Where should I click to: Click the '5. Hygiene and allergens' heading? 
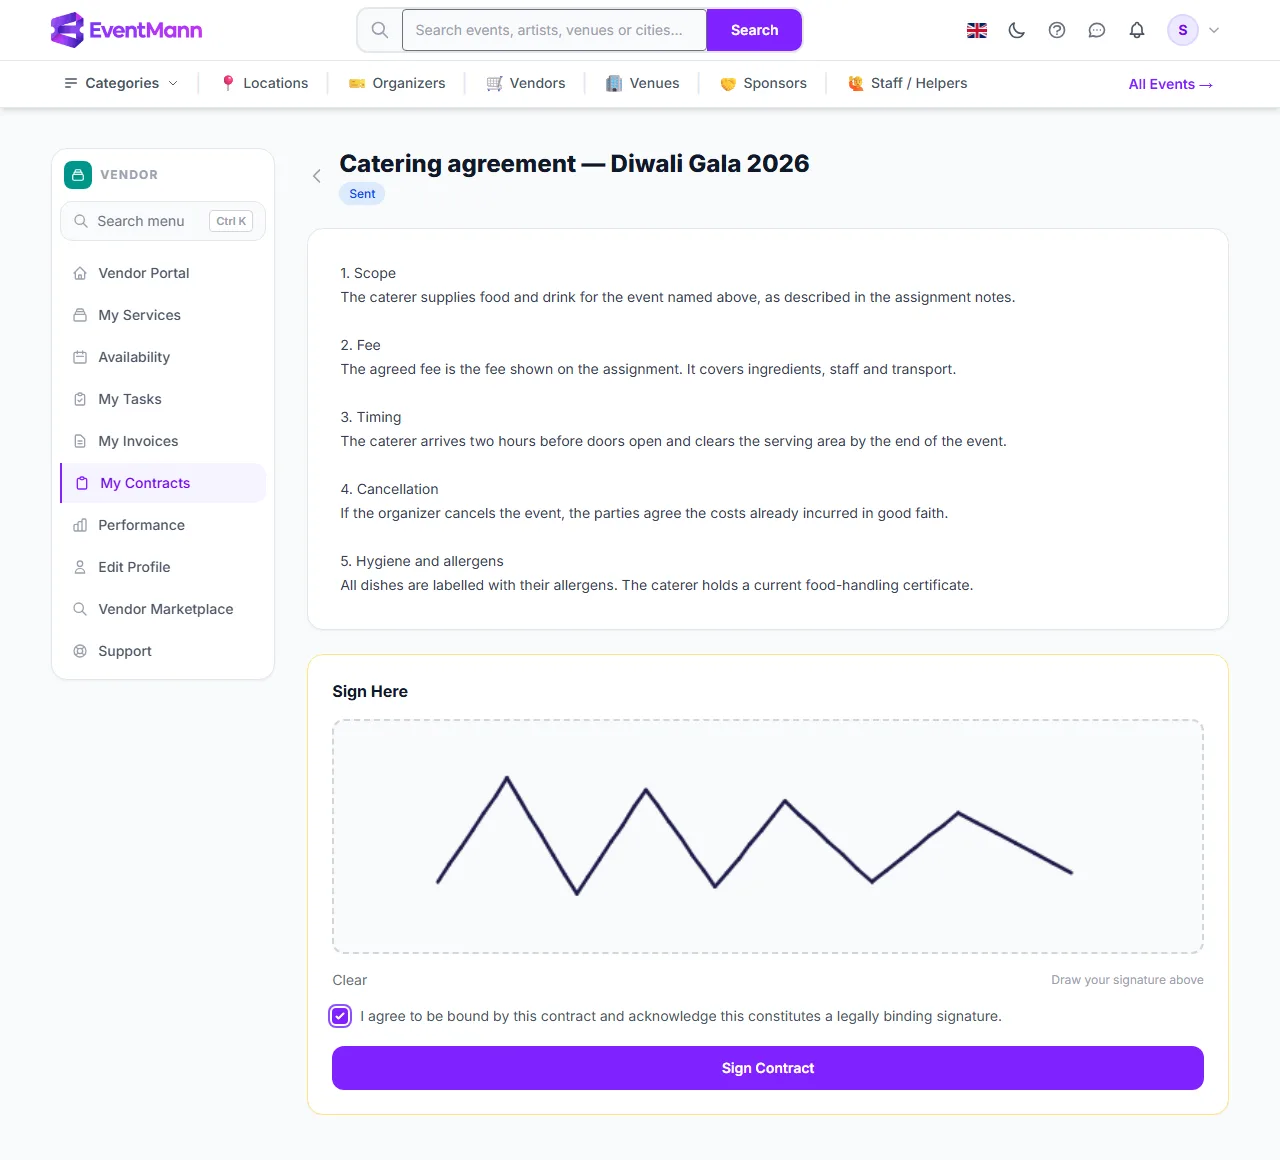coord(422,561)
